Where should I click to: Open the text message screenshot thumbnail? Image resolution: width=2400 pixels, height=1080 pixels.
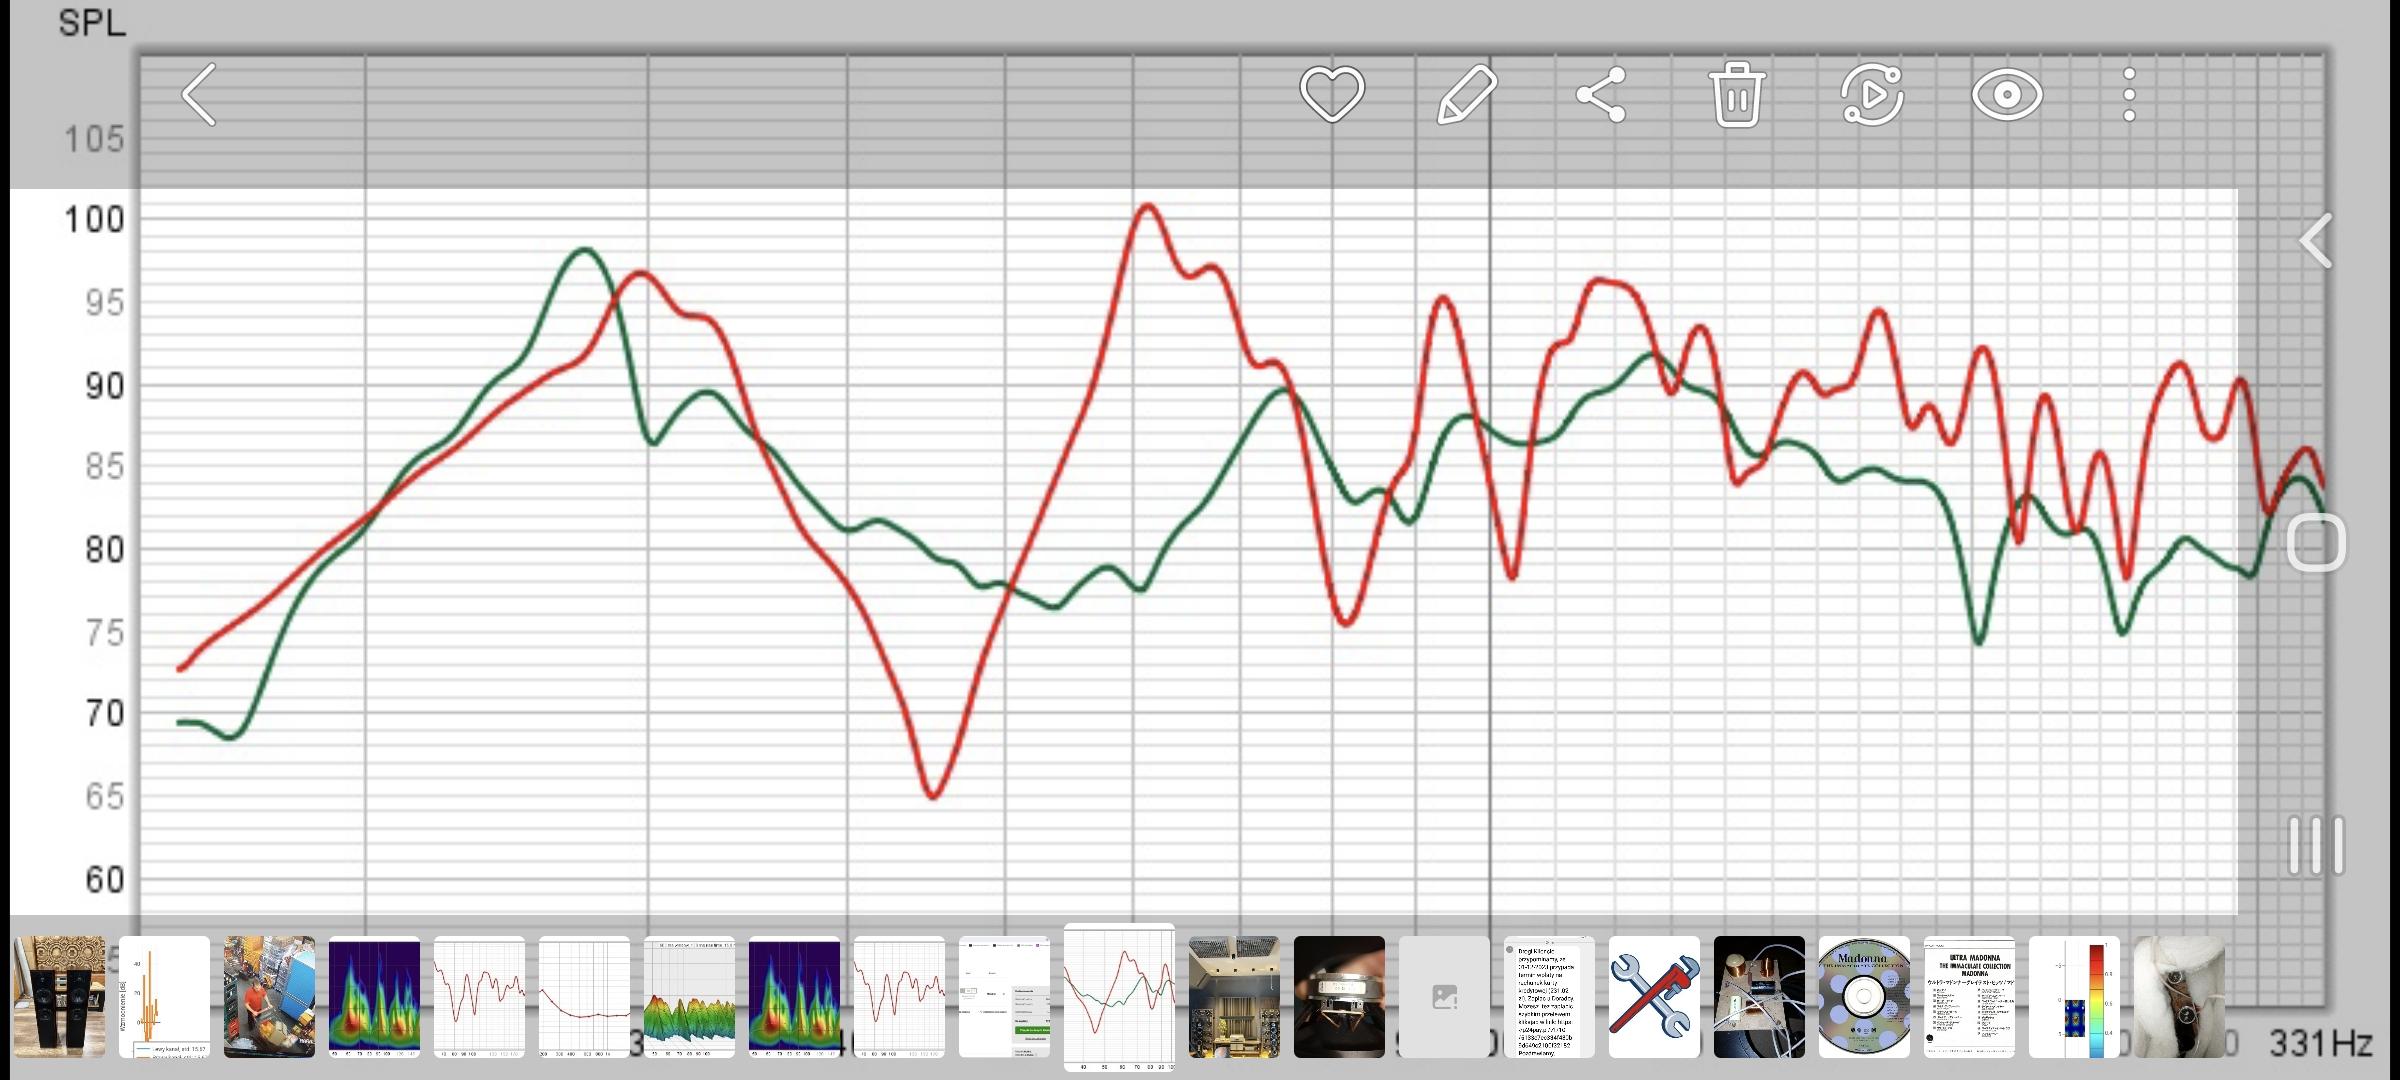tap(1549, 997)
